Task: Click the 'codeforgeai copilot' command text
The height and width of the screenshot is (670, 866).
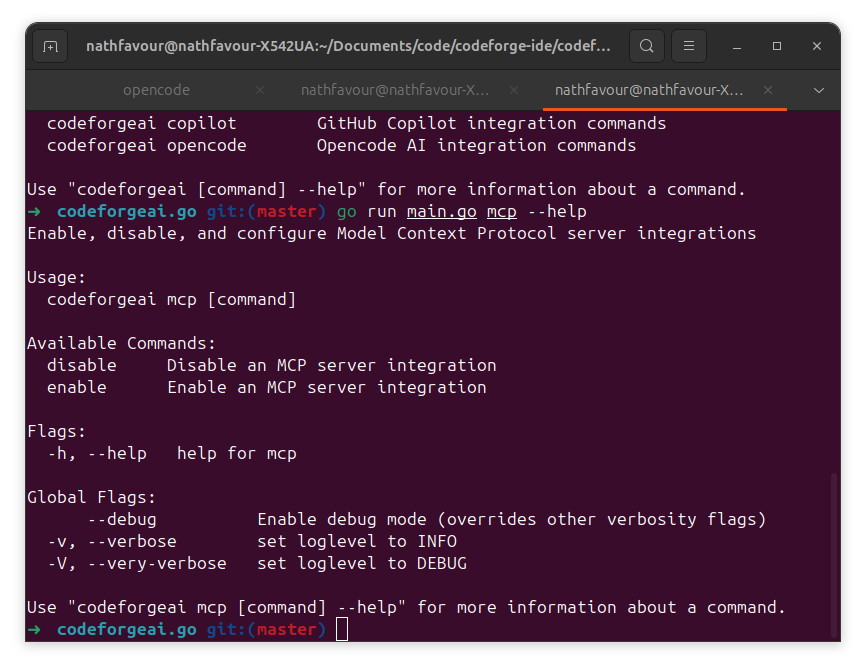Action: 141,123
